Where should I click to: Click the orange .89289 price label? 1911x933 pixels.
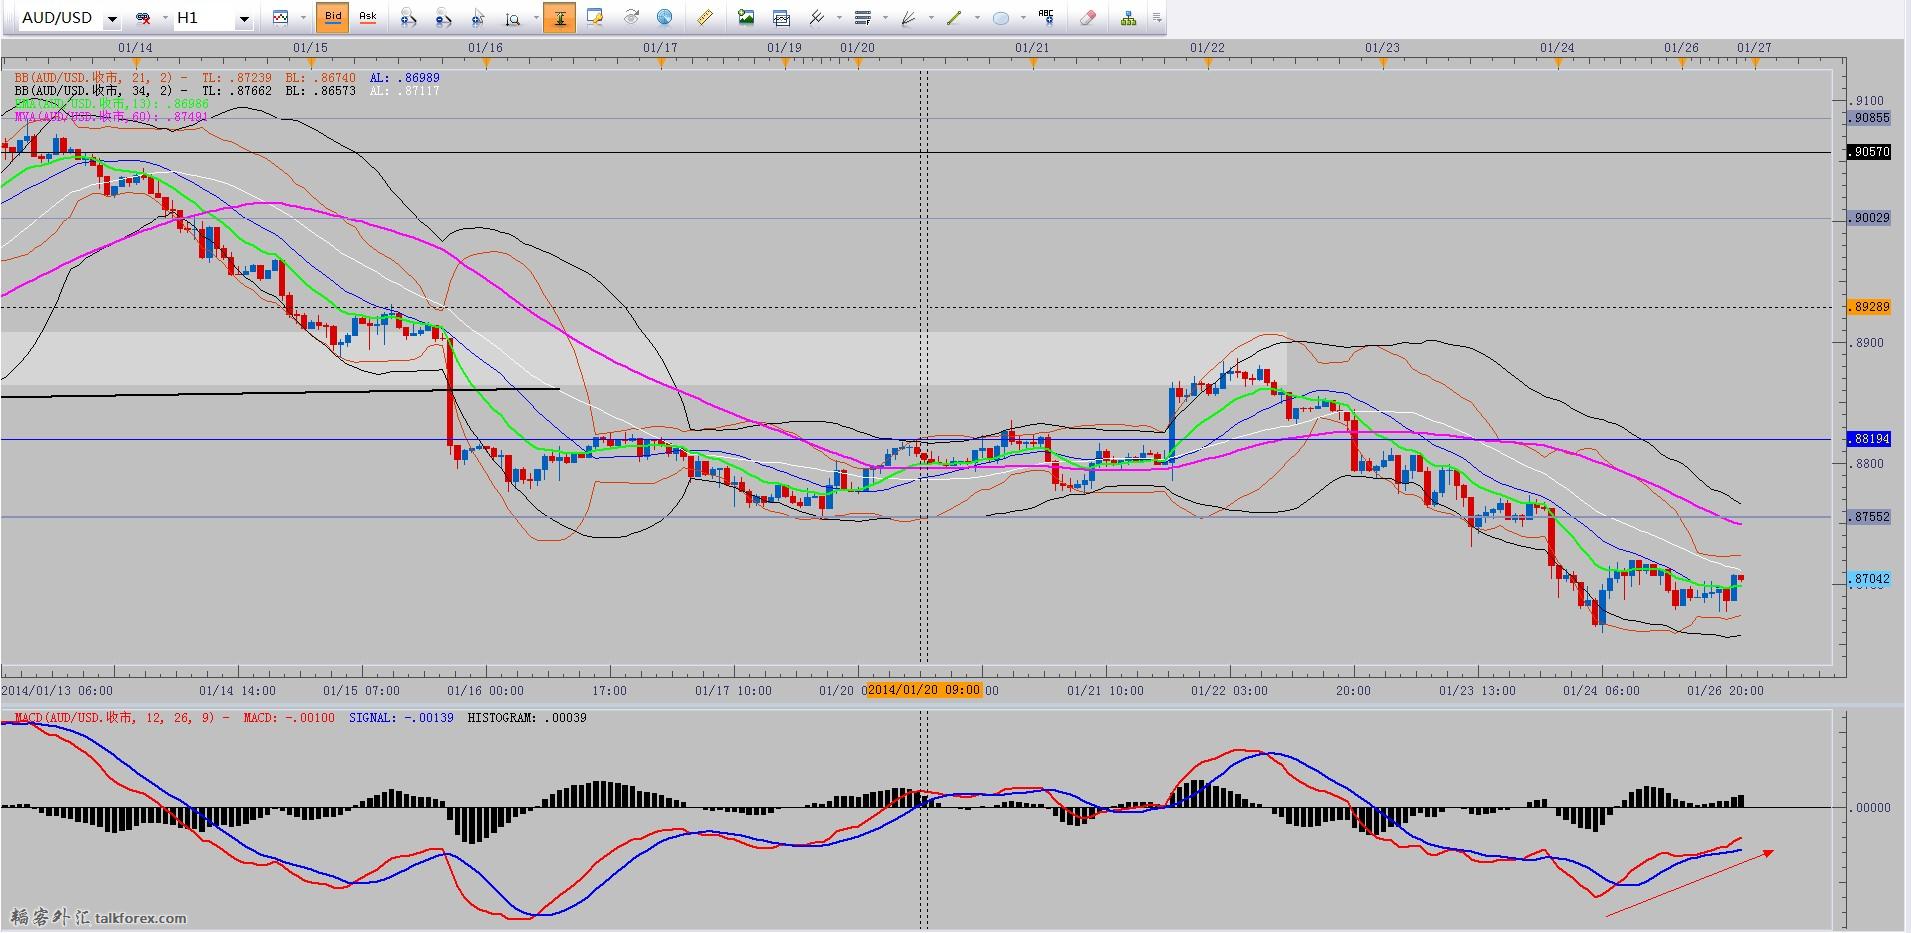coord(1869,307)
